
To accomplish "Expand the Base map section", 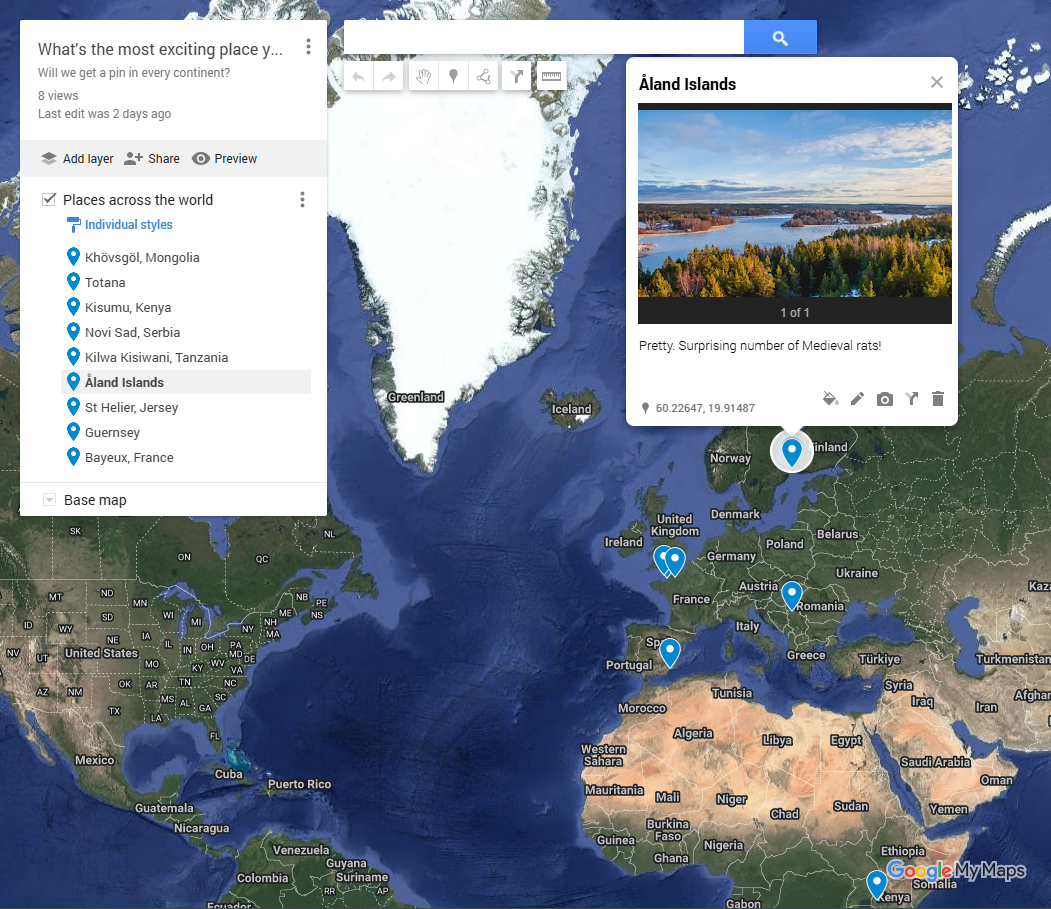I will [49, 500].
